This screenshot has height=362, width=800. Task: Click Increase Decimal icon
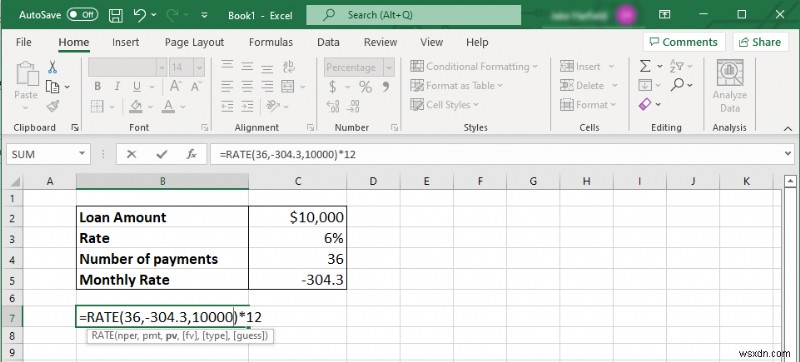pos(333,106)
